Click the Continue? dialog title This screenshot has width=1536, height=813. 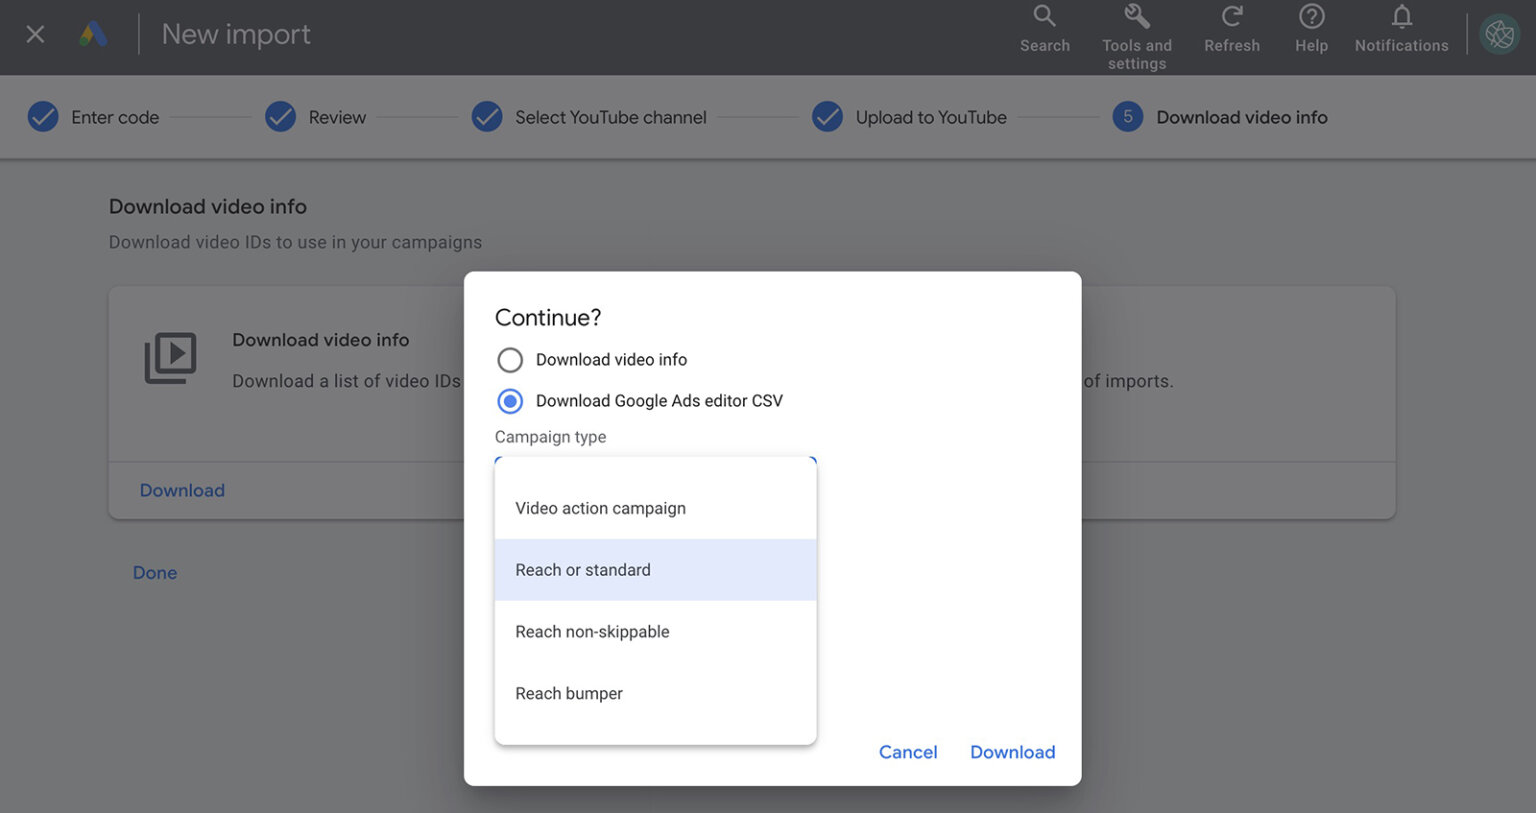(x=548, y=317)
